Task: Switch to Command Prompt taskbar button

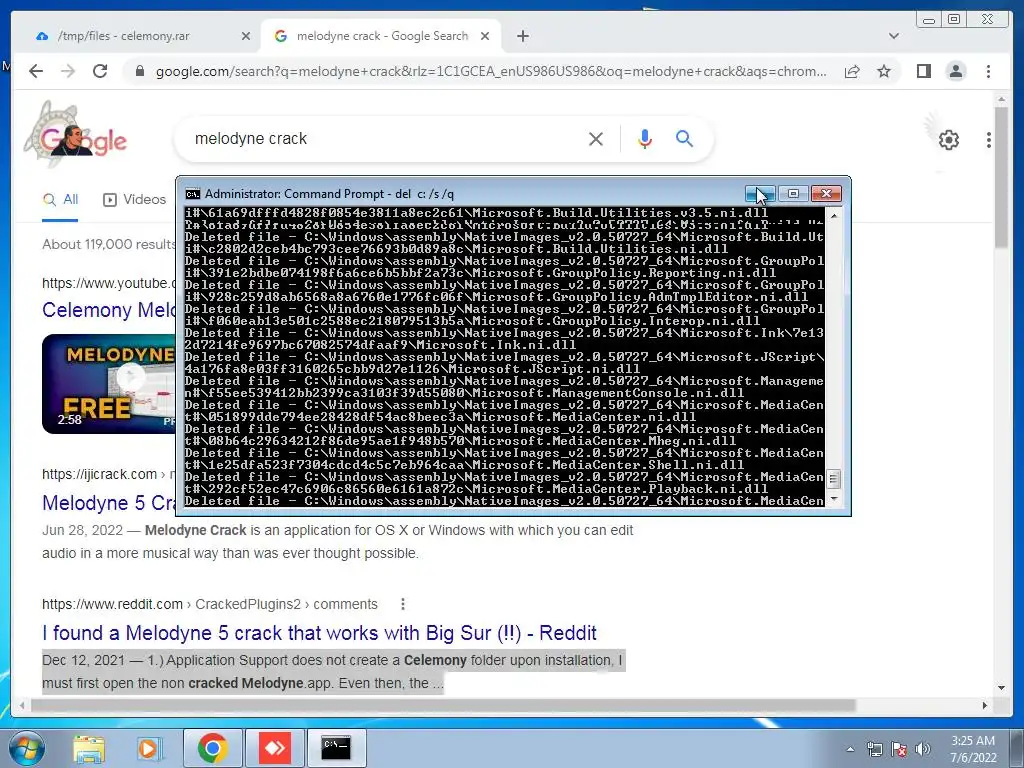Action: (x=336, y=748)
